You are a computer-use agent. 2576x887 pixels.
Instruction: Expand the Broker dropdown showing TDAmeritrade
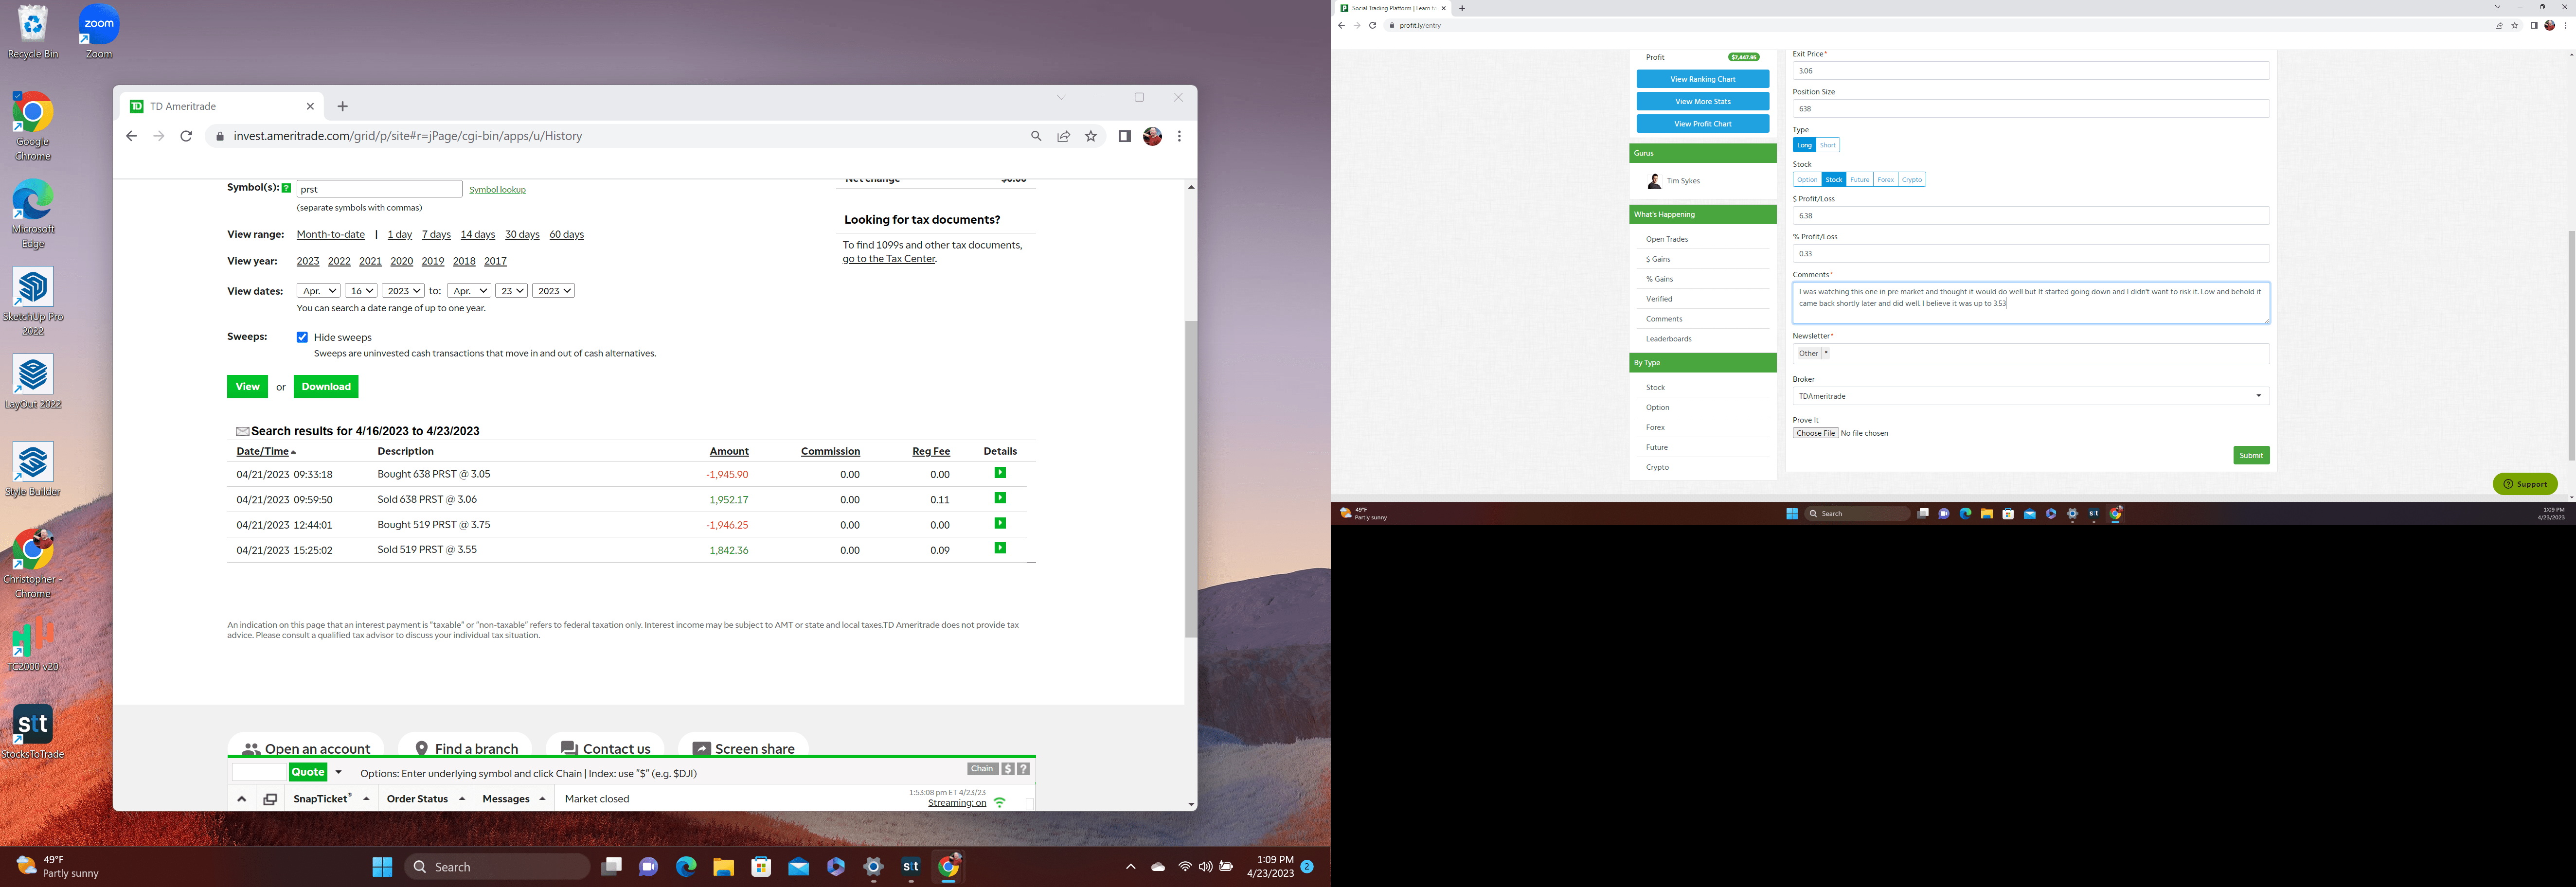coord(2030,396)
